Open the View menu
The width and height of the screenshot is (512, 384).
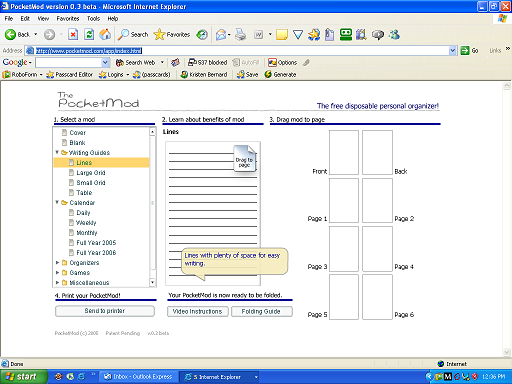click(x=43, y=19)
